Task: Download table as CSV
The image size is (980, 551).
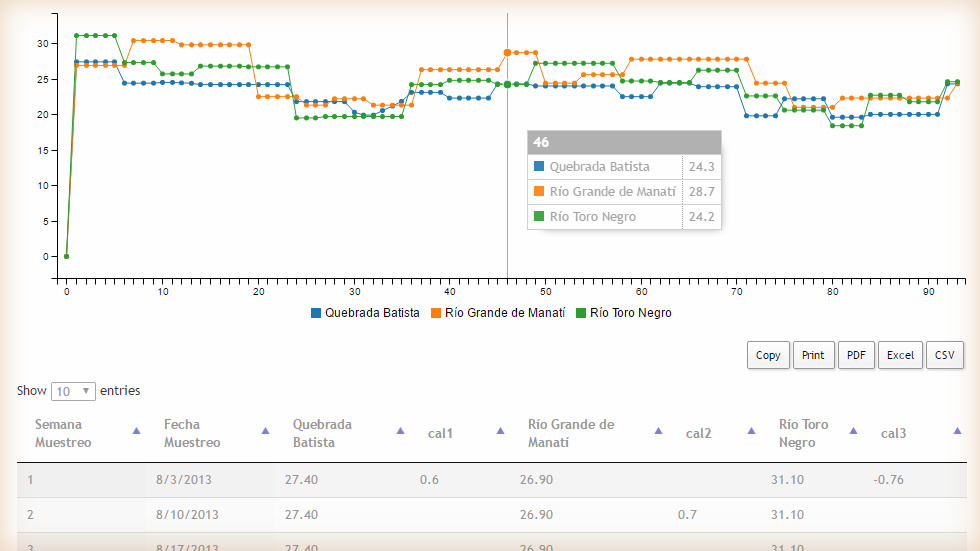Action: (x=945, y=355)
